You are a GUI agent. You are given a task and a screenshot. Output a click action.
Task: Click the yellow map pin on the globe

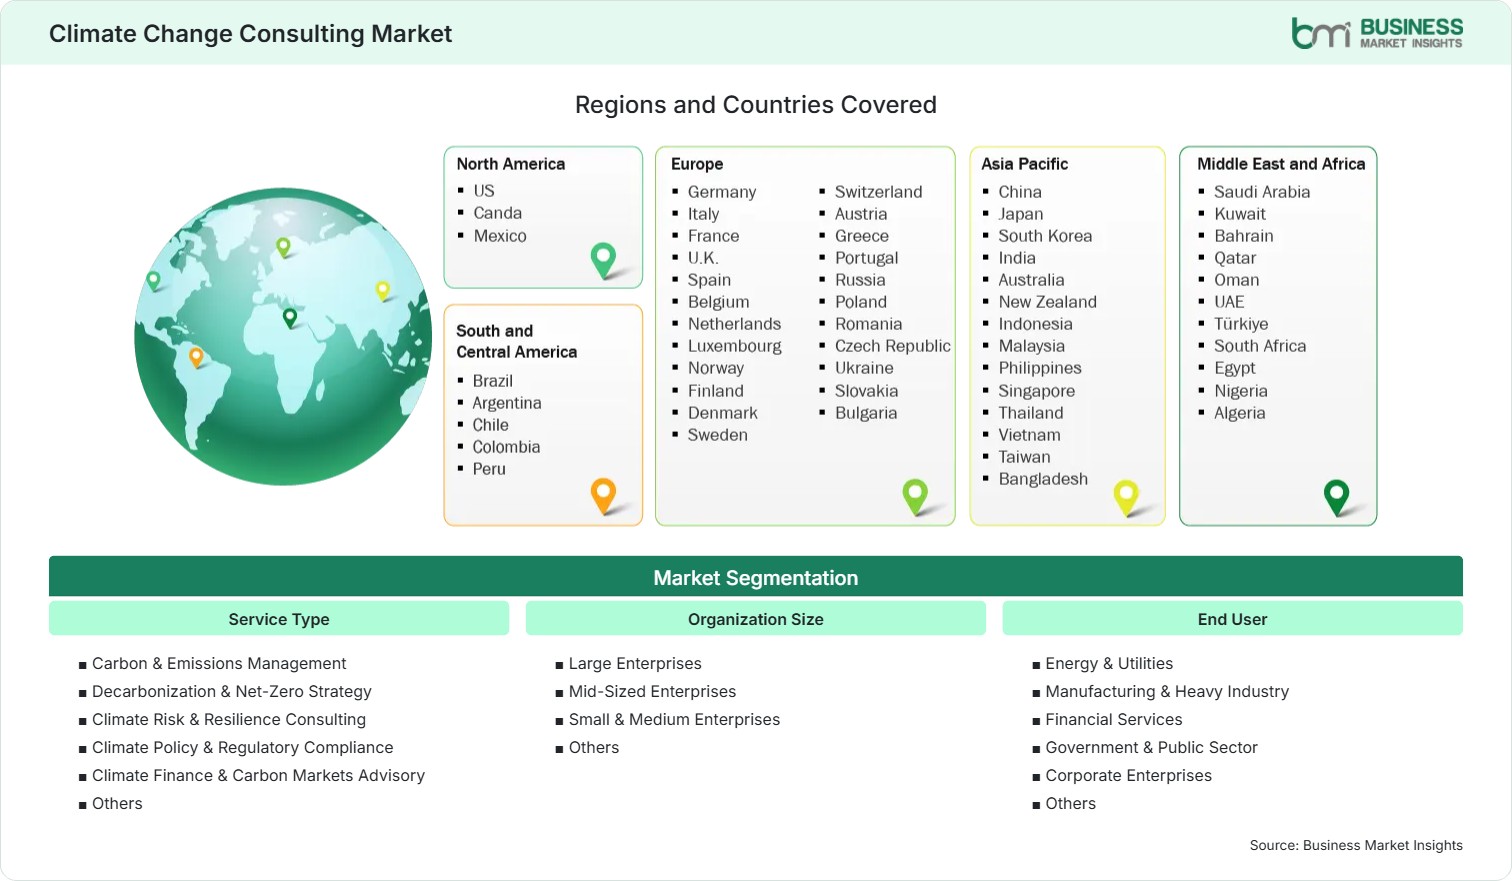pos(382,291)
